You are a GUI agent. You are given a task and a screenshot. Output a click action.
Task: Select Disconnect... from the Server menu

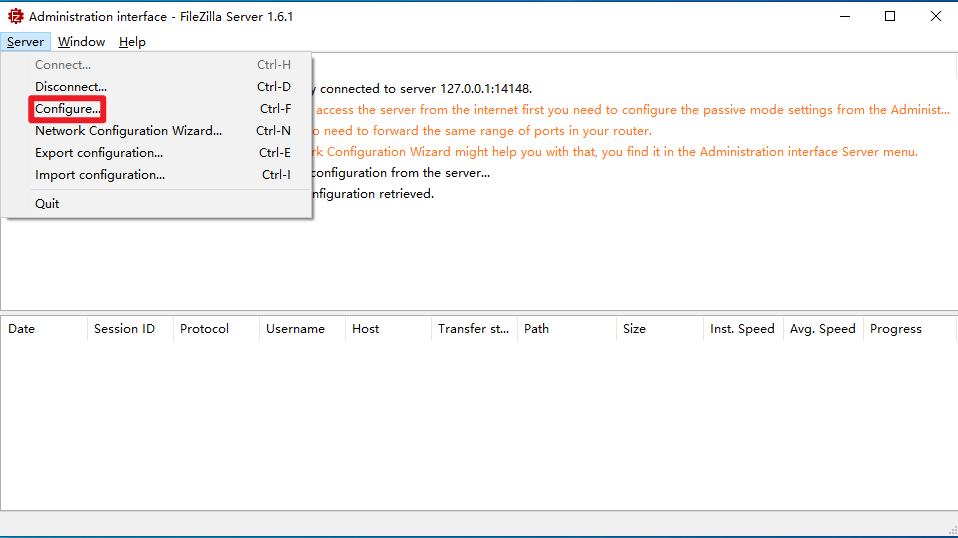pos(71,87)
